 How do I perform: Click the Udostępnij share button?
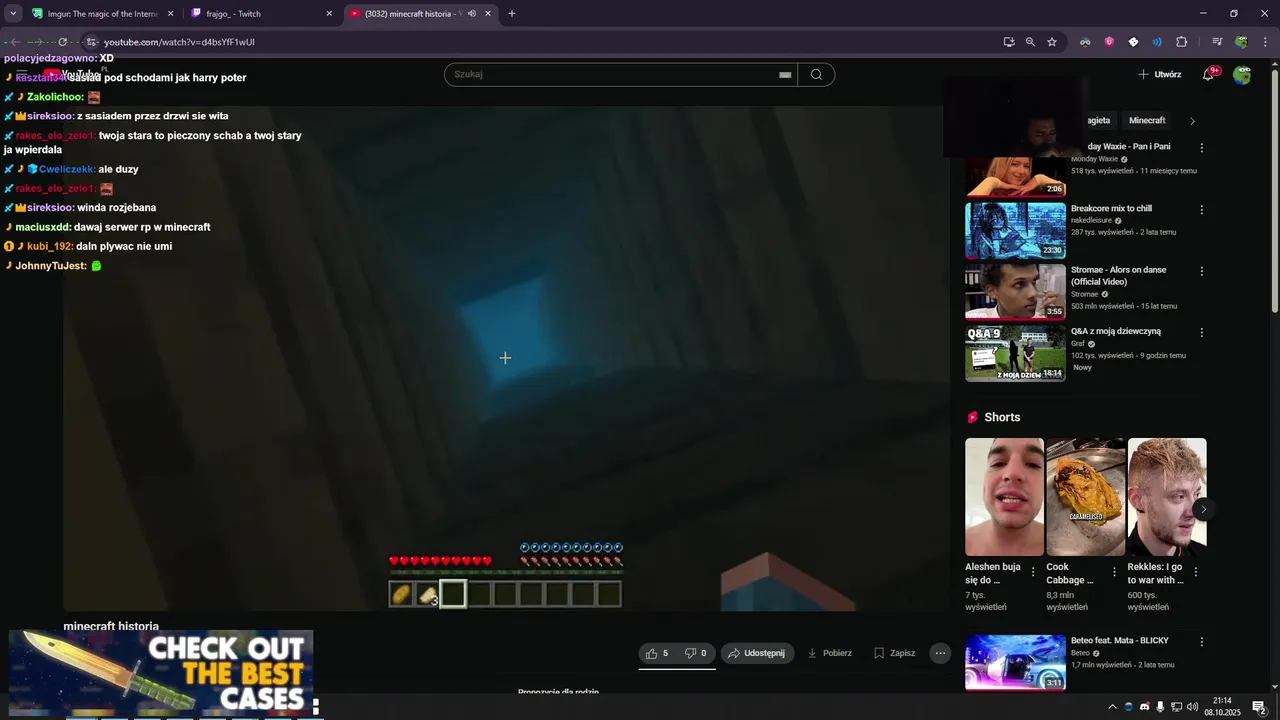tap(756, 653)
